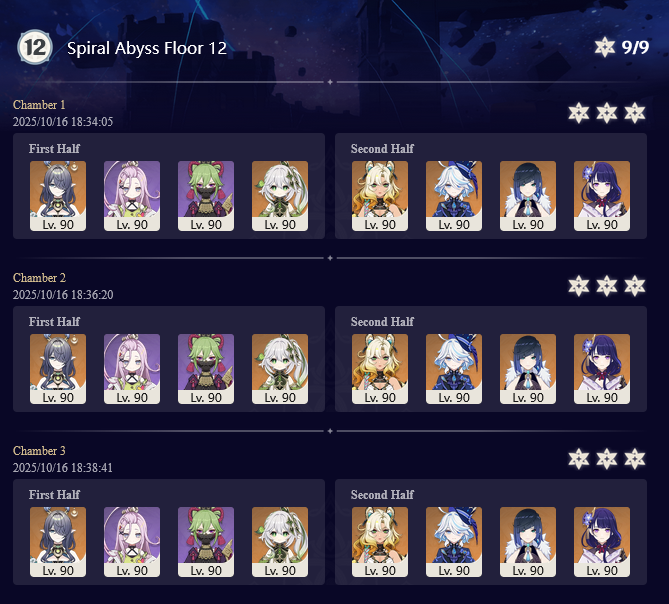This screenshot has width=669, height=604.
Task: Click the Chamber 1 label
Action: (x=39, y=105)
